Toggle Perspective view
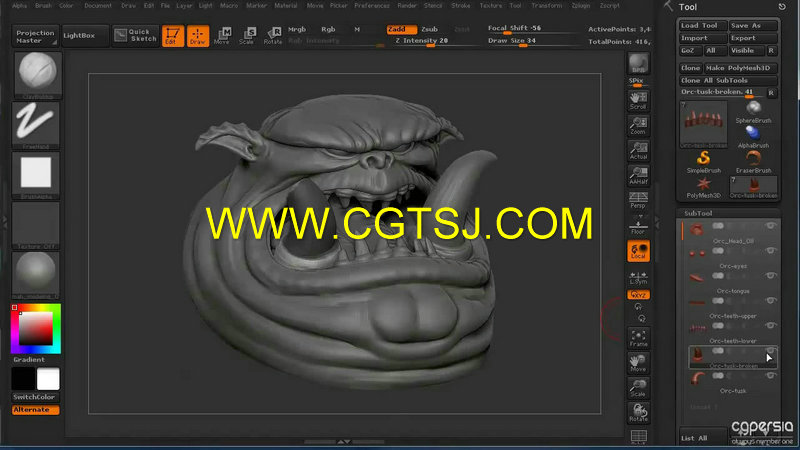800x450 pixels. point(638,201)
